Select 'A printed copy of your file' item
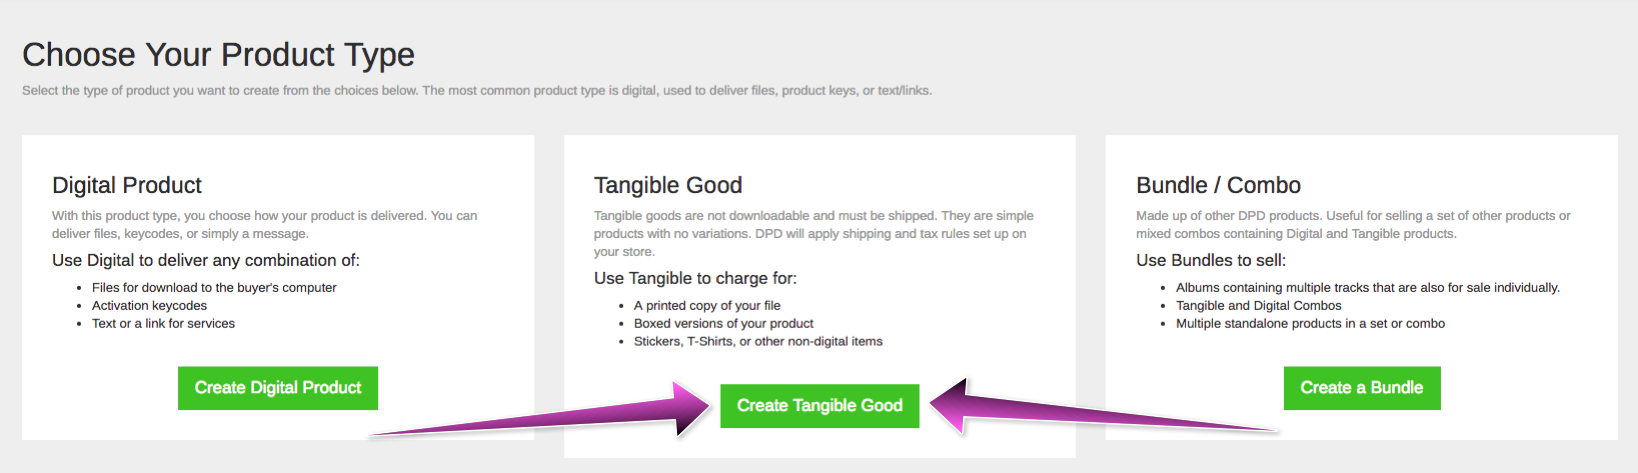The height and width of the screenshot is (473, 1638). tap(707, 306)
